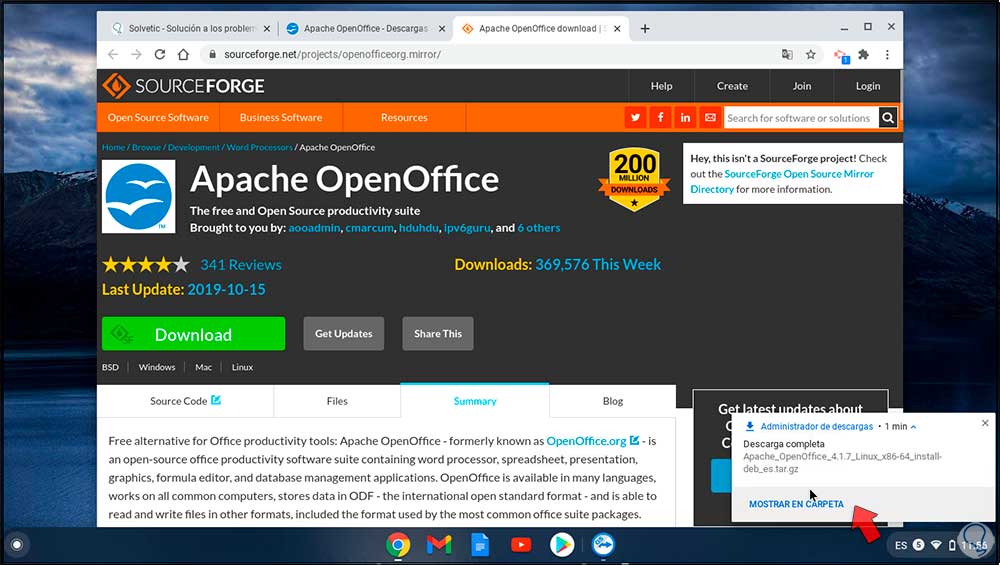
Task: Click Login in top navigation
Action: 867,86
